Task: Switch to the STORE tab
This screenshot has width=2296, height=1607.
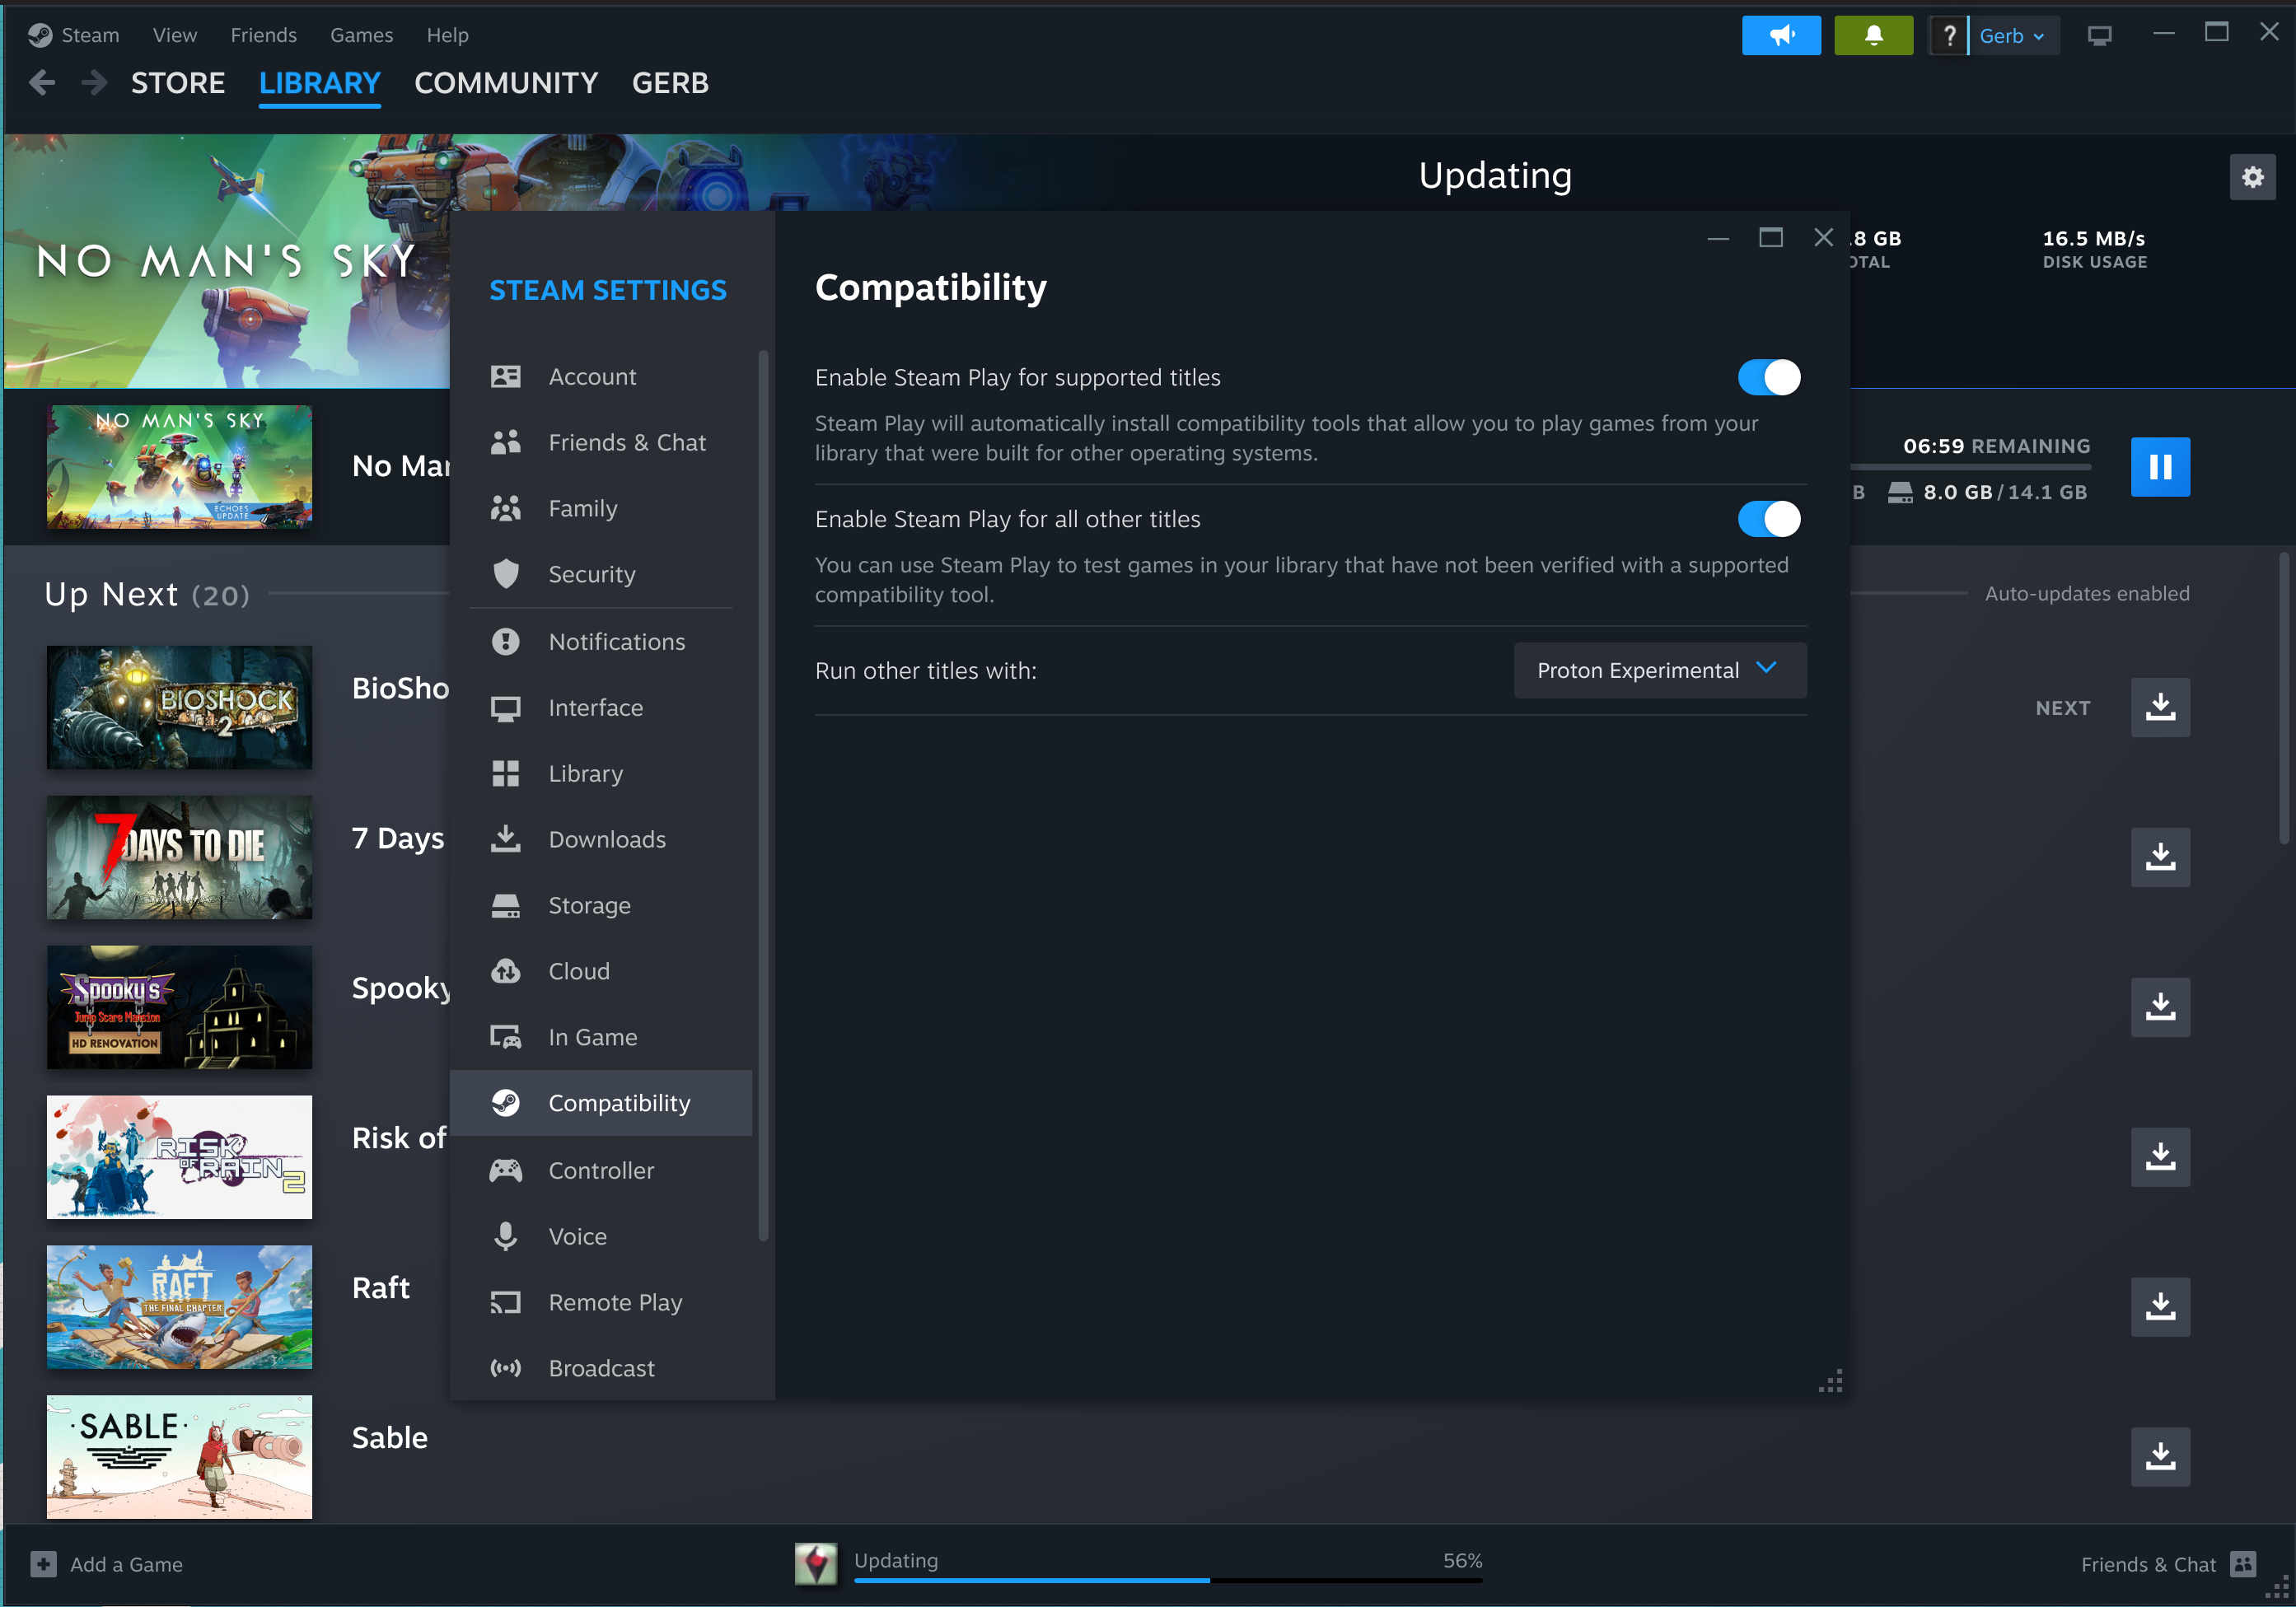Action: pyautogui.click(x=178, y=83)
